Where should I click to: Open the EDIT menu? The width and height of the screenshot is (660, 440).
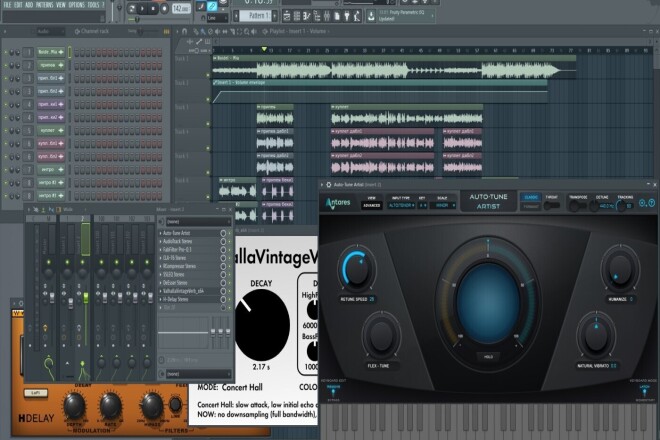[x=18, y=5]
